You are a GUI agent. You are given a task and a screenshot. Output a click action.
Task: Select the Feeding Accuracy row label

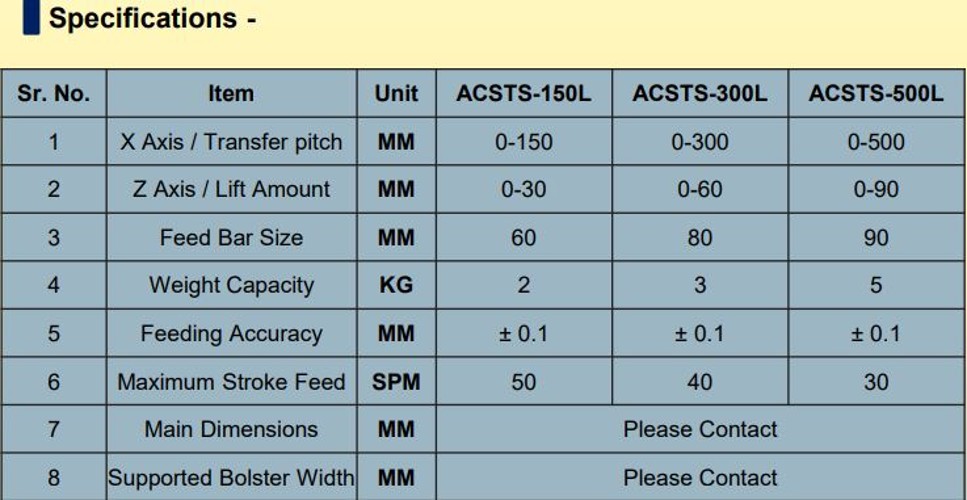tap(231, 334)
